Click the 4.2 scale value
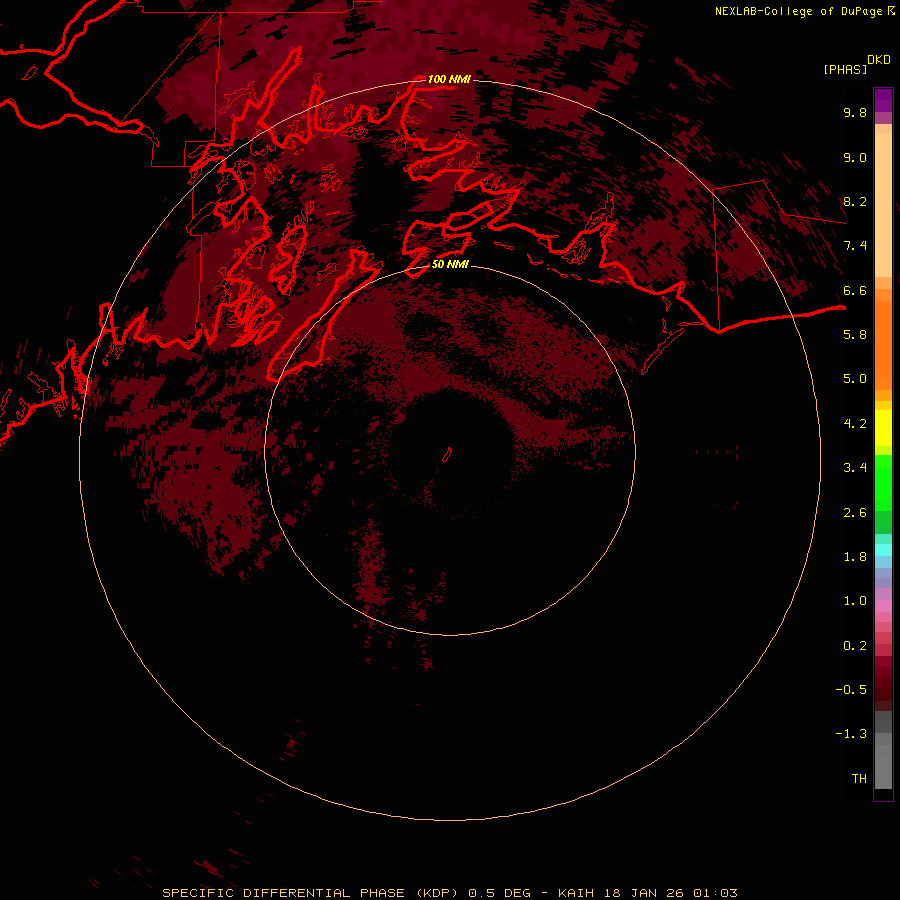Image resolution: width=900 pixels, height=900 pixels. click(x=855, y=424)
